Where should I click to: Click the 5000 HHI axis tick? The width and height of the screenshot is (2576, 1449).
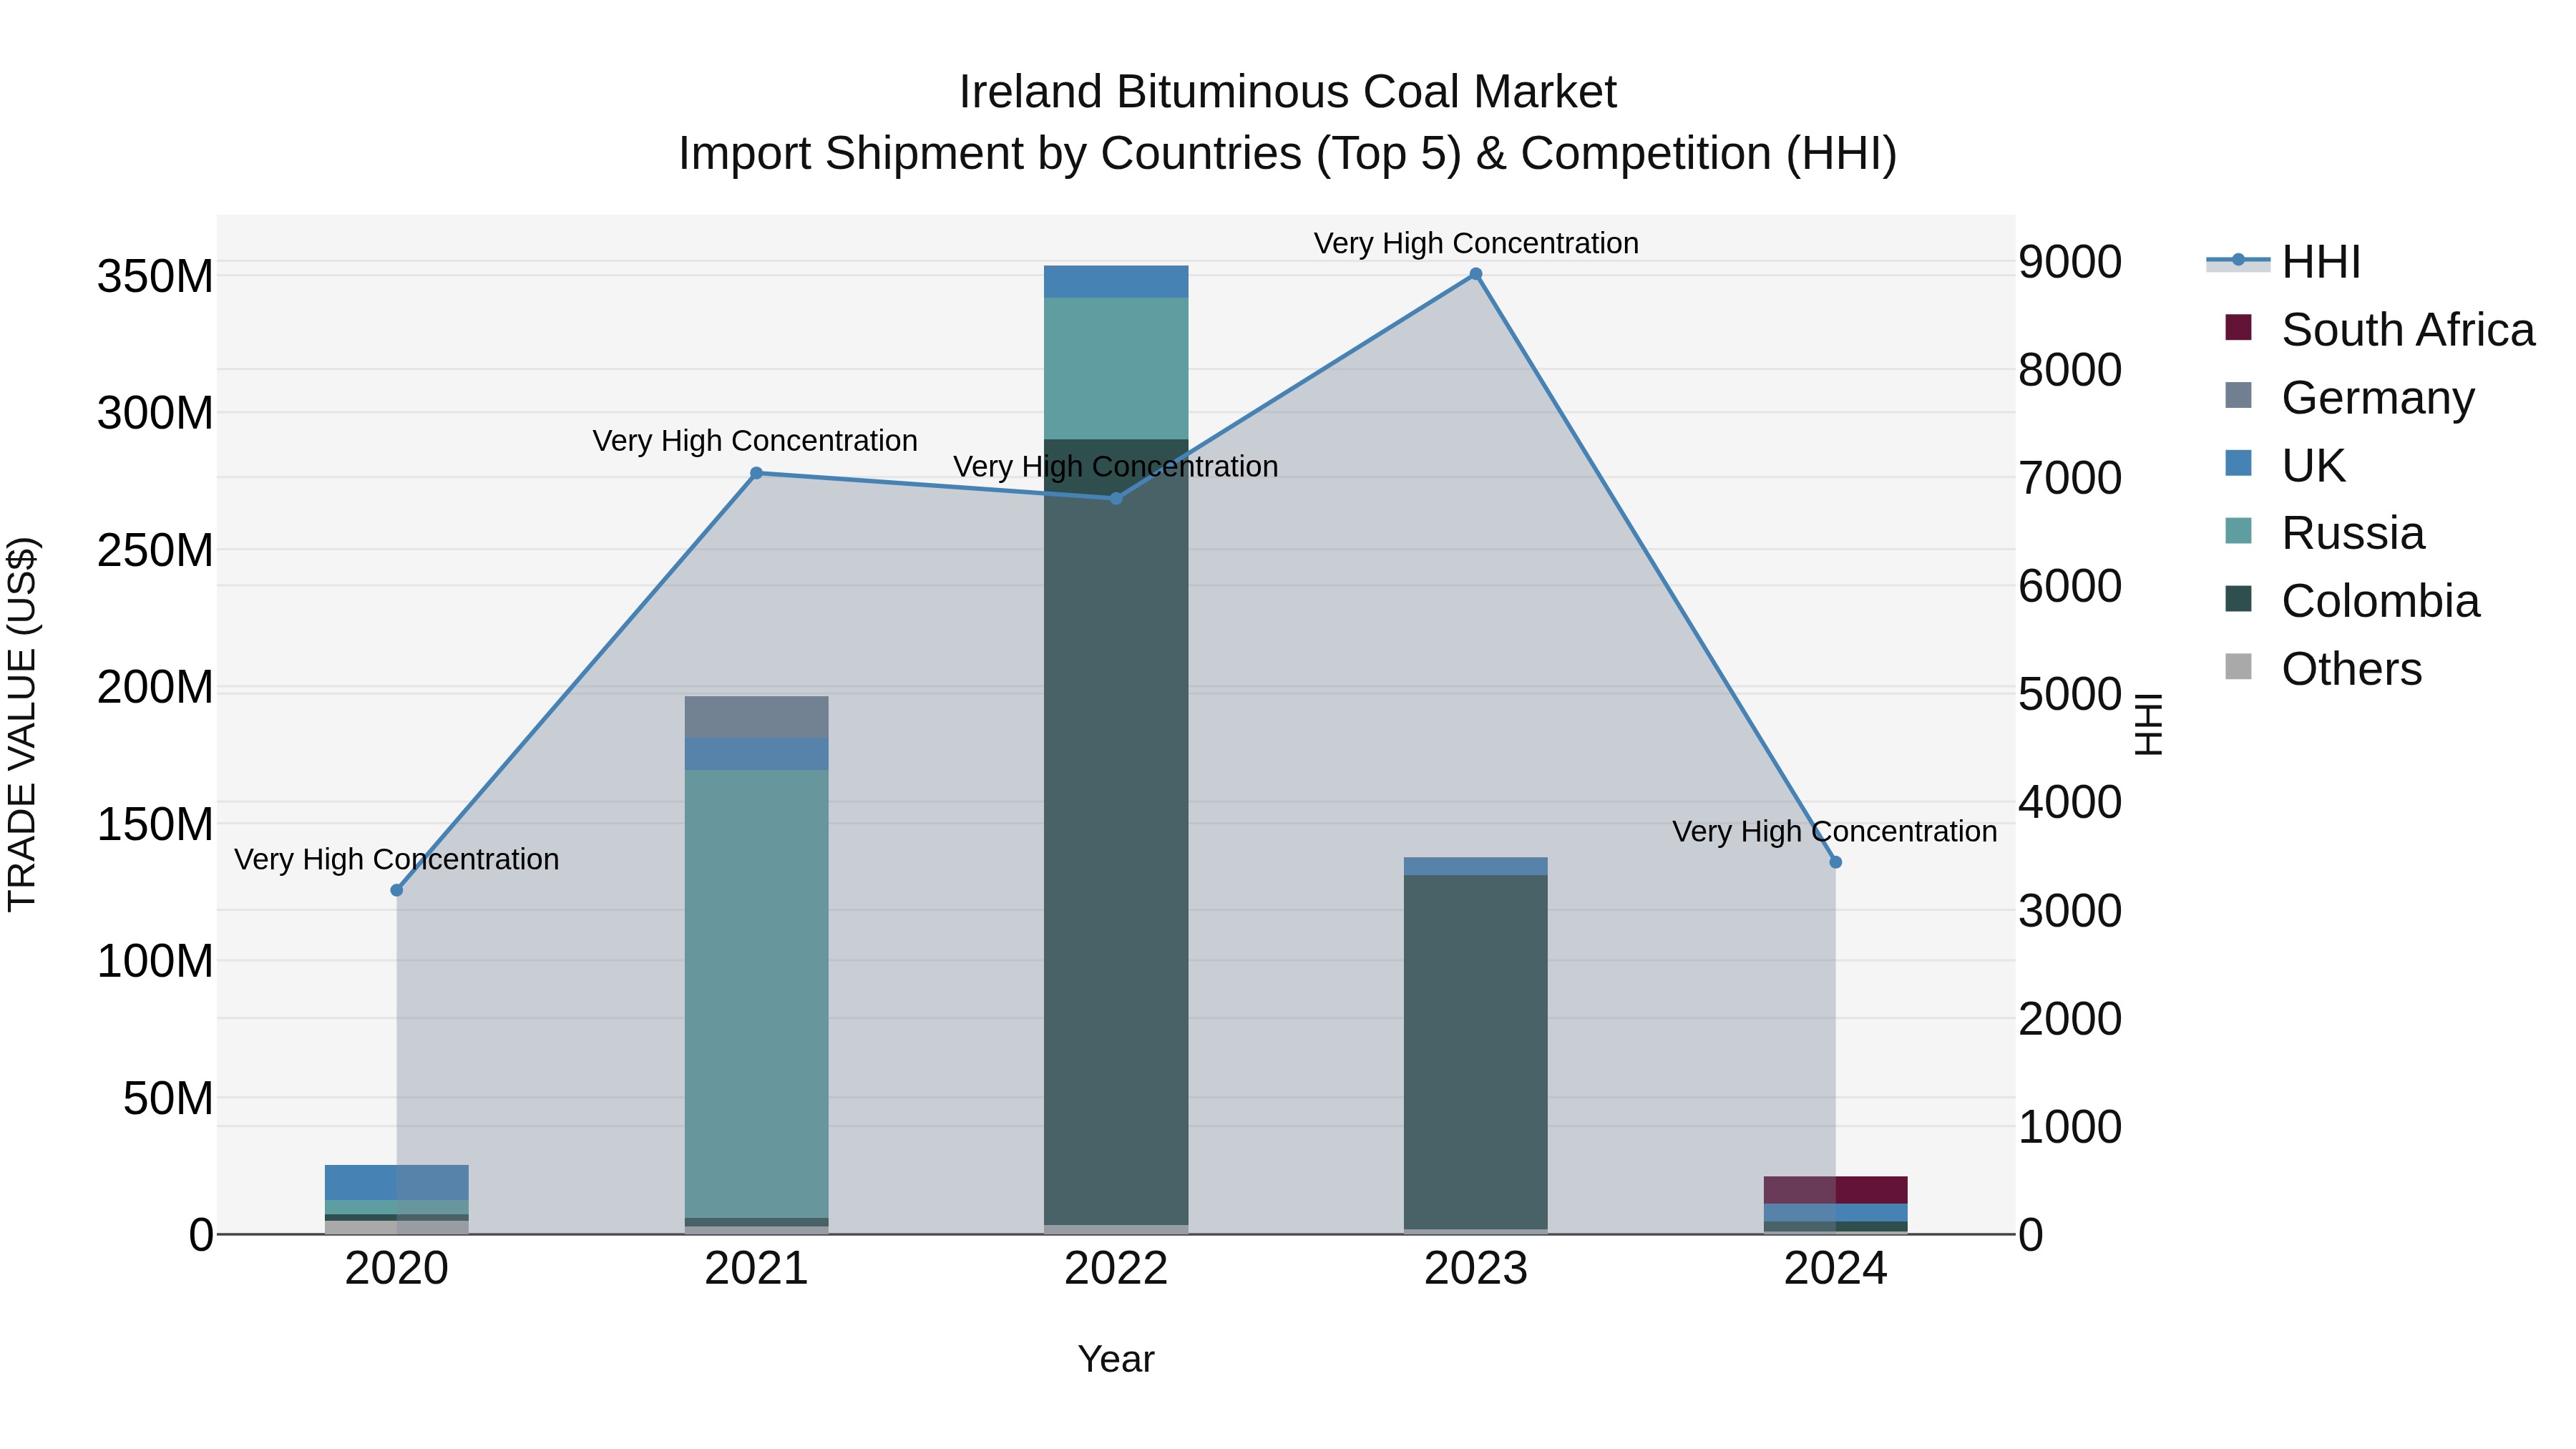pyautogui.click(x=2070, y=694)
